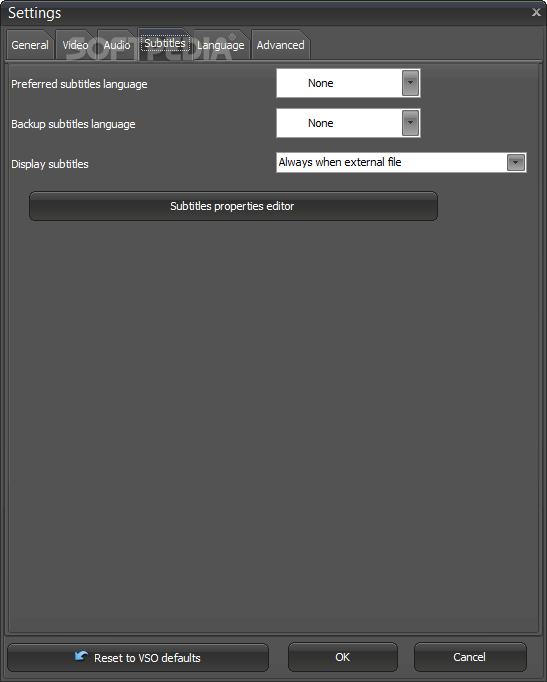Expand the Display subtitles dropdown arrow

(x=516, y=163)
